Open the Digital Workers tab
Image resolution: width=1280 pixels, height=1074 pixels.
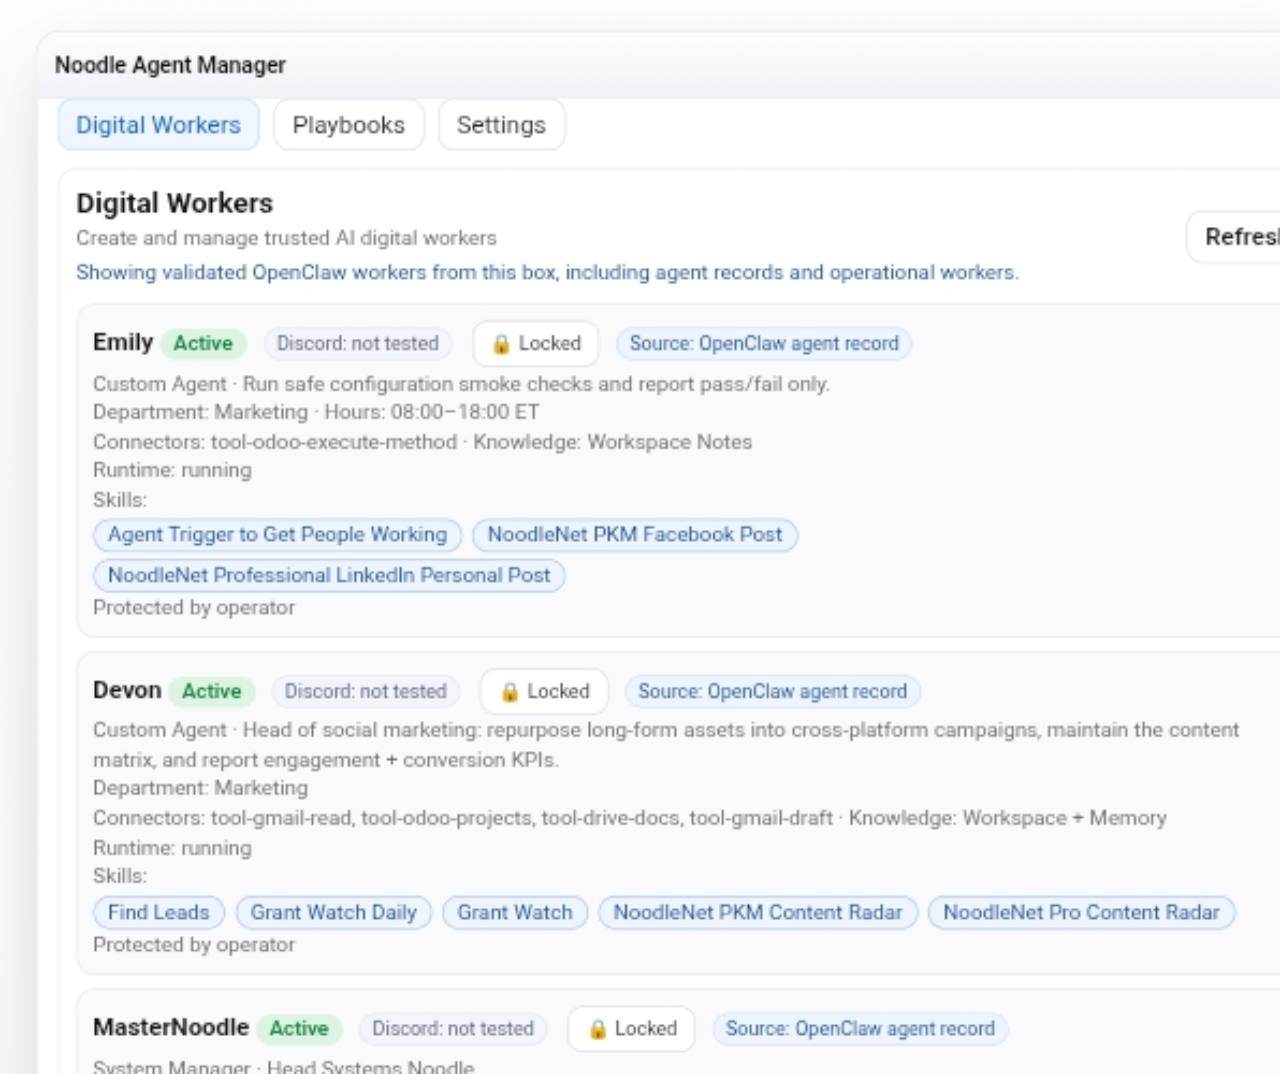158,125
